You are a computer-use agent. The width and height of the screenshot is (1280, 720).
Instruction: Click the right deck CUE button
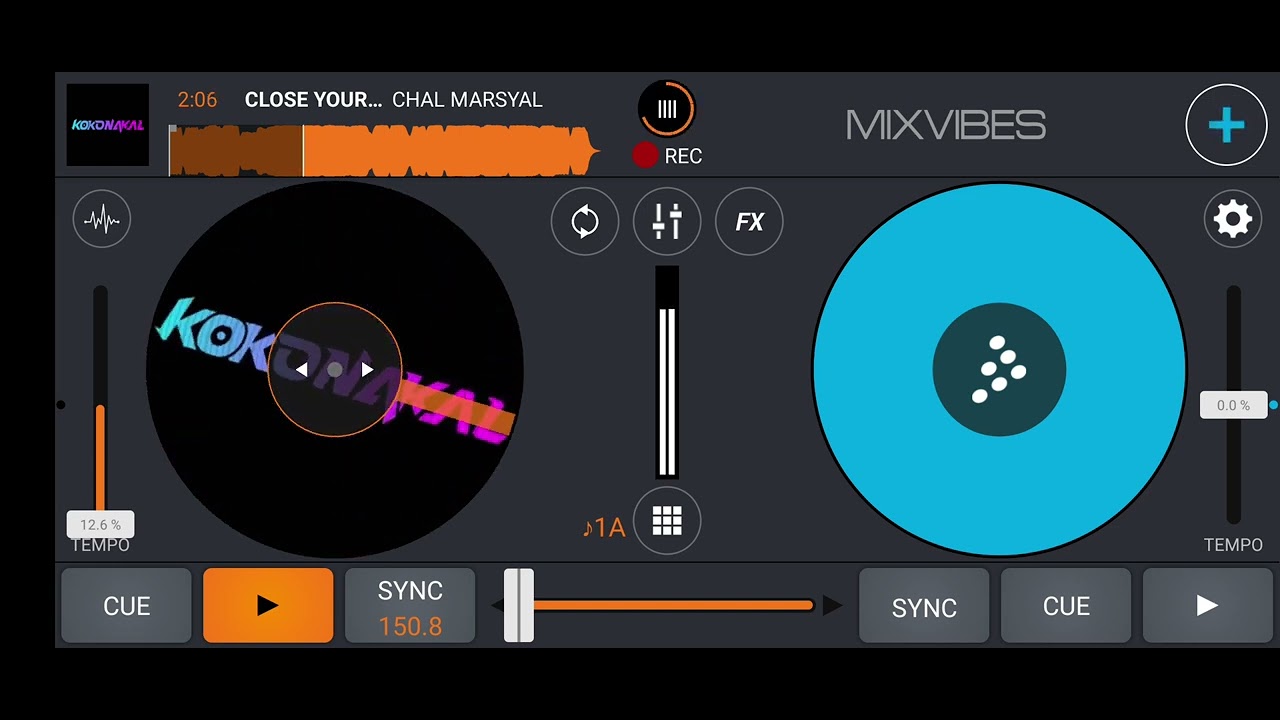1066,606
